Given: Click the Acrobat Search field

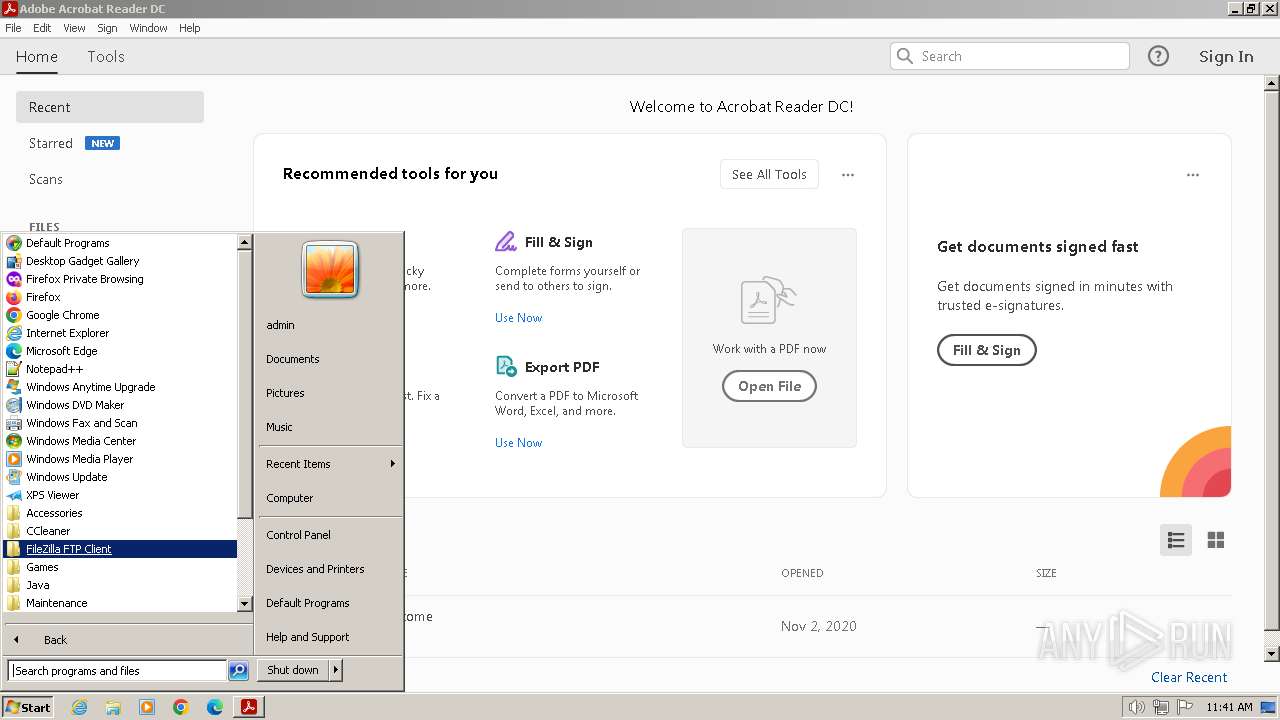Looking at the screenshot, I should pyautogui.click(x=1010, y=56).
